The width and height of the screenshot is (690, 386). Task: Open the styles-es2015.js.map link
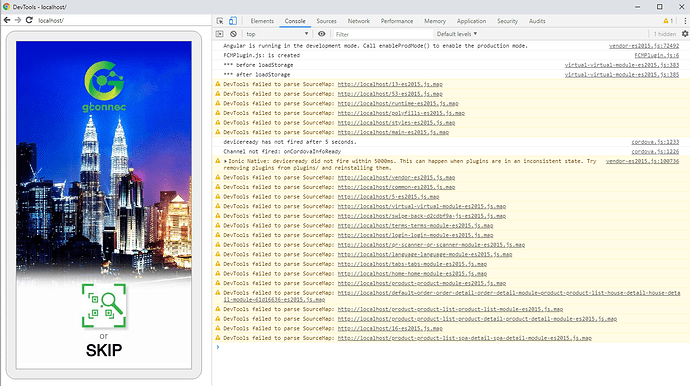pos(396,123)
